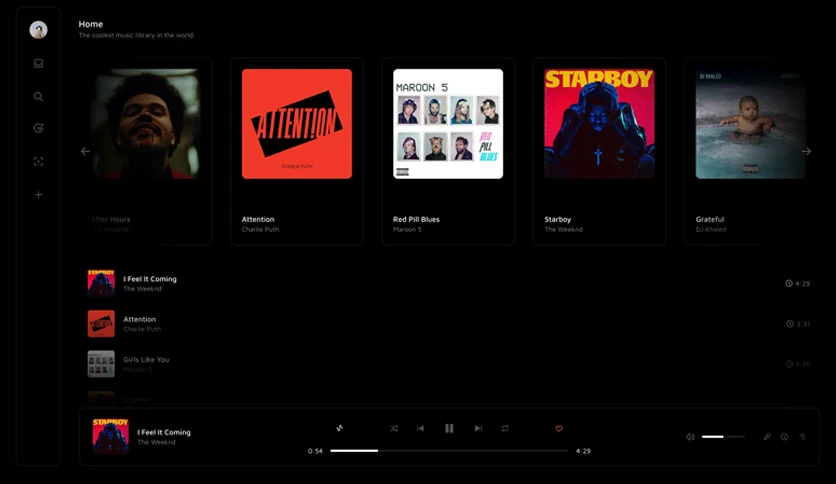Open the After Hours album cover
This screenshot has width=836, height=484.
[x=146, y=124]
